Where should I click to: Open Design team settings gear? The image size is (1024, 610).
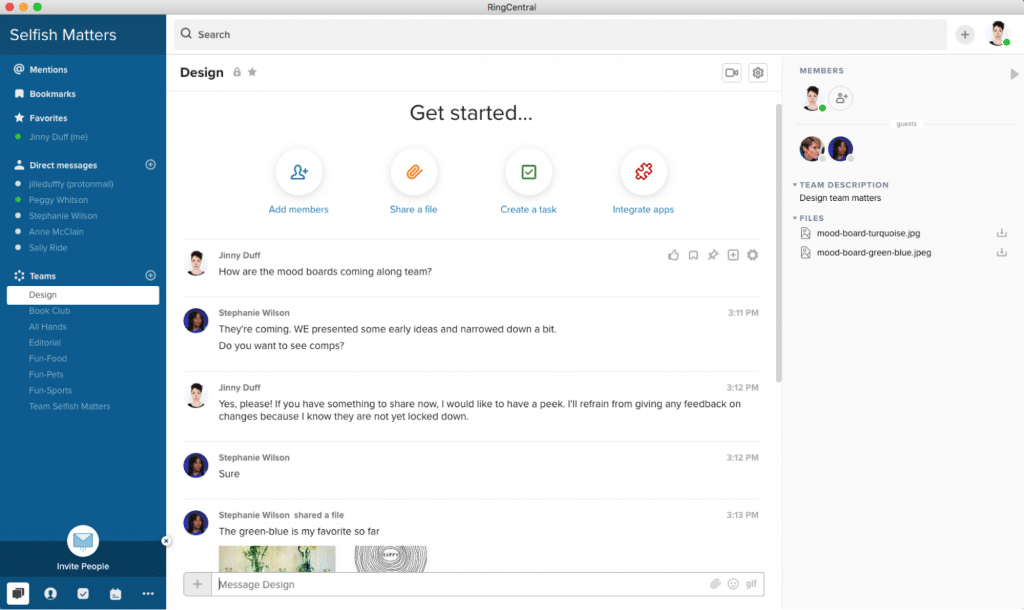point(758,73)
